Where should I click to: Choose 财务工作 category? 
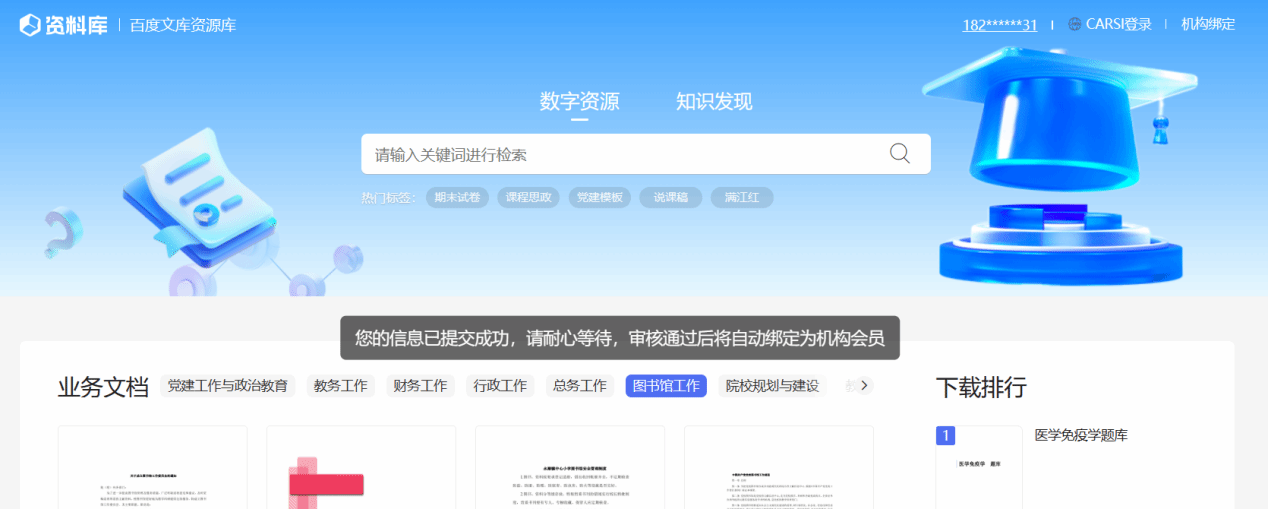(420, 386)
